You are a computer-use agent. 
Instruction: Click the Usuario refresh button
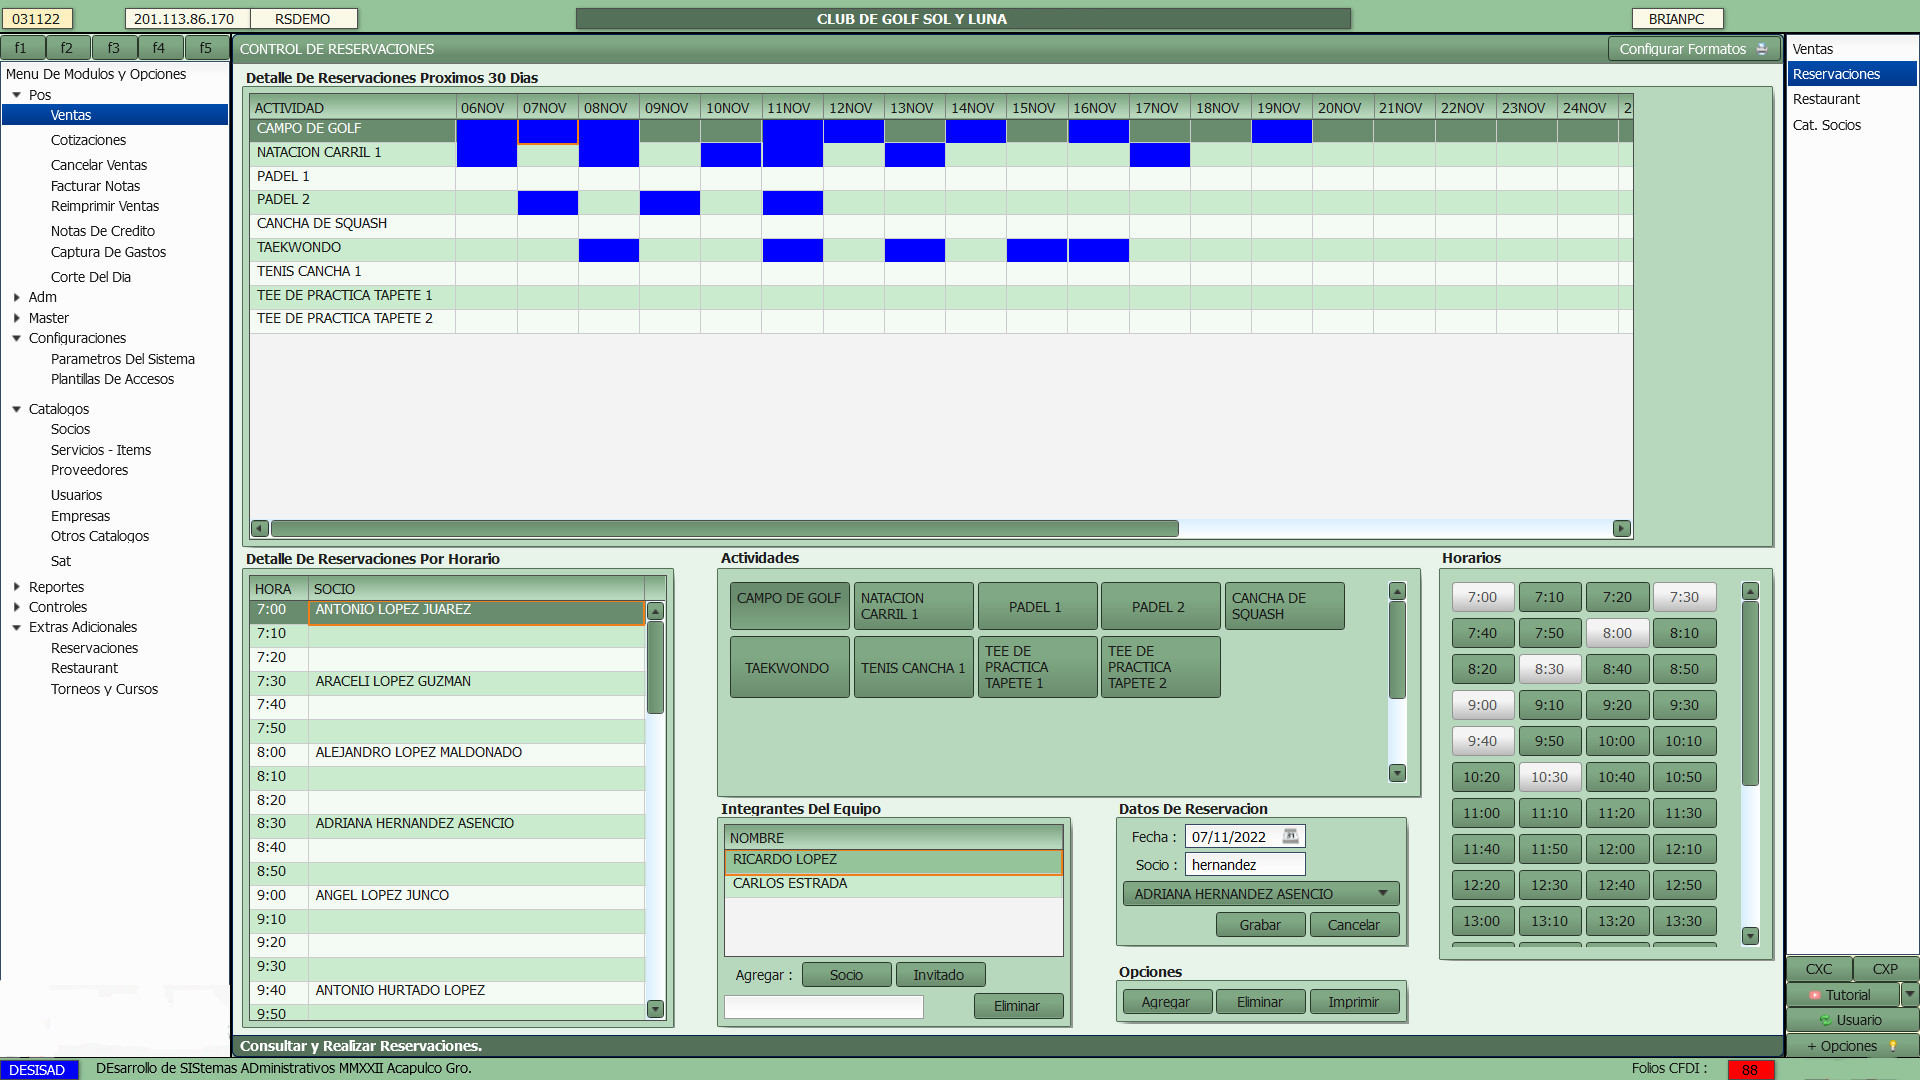[x=1851, y=1020]
